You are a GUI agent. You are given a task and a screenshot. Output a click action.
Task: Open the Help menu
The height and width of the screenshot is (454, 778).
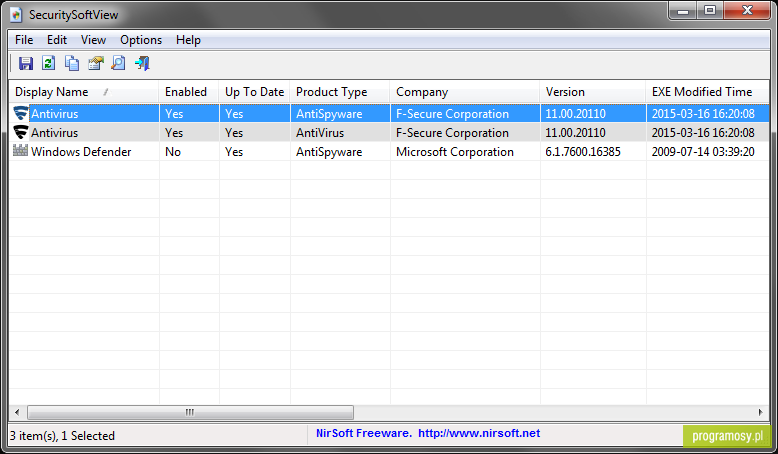(188, 40)
